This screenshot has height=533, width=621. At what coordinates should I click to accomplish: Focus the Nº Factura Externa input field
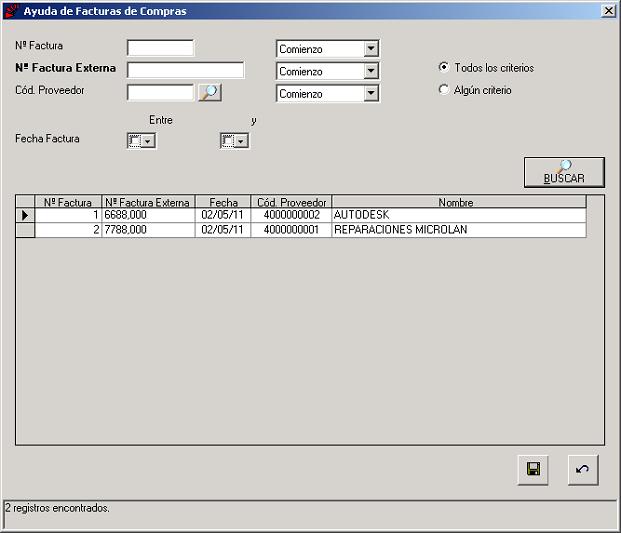[x=185, y=70]
